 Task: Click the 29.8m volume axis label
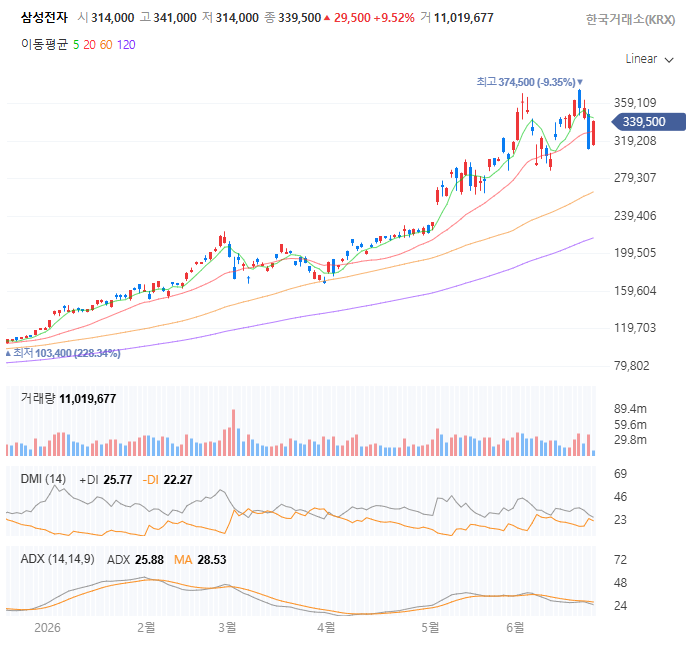coord(630,440)
